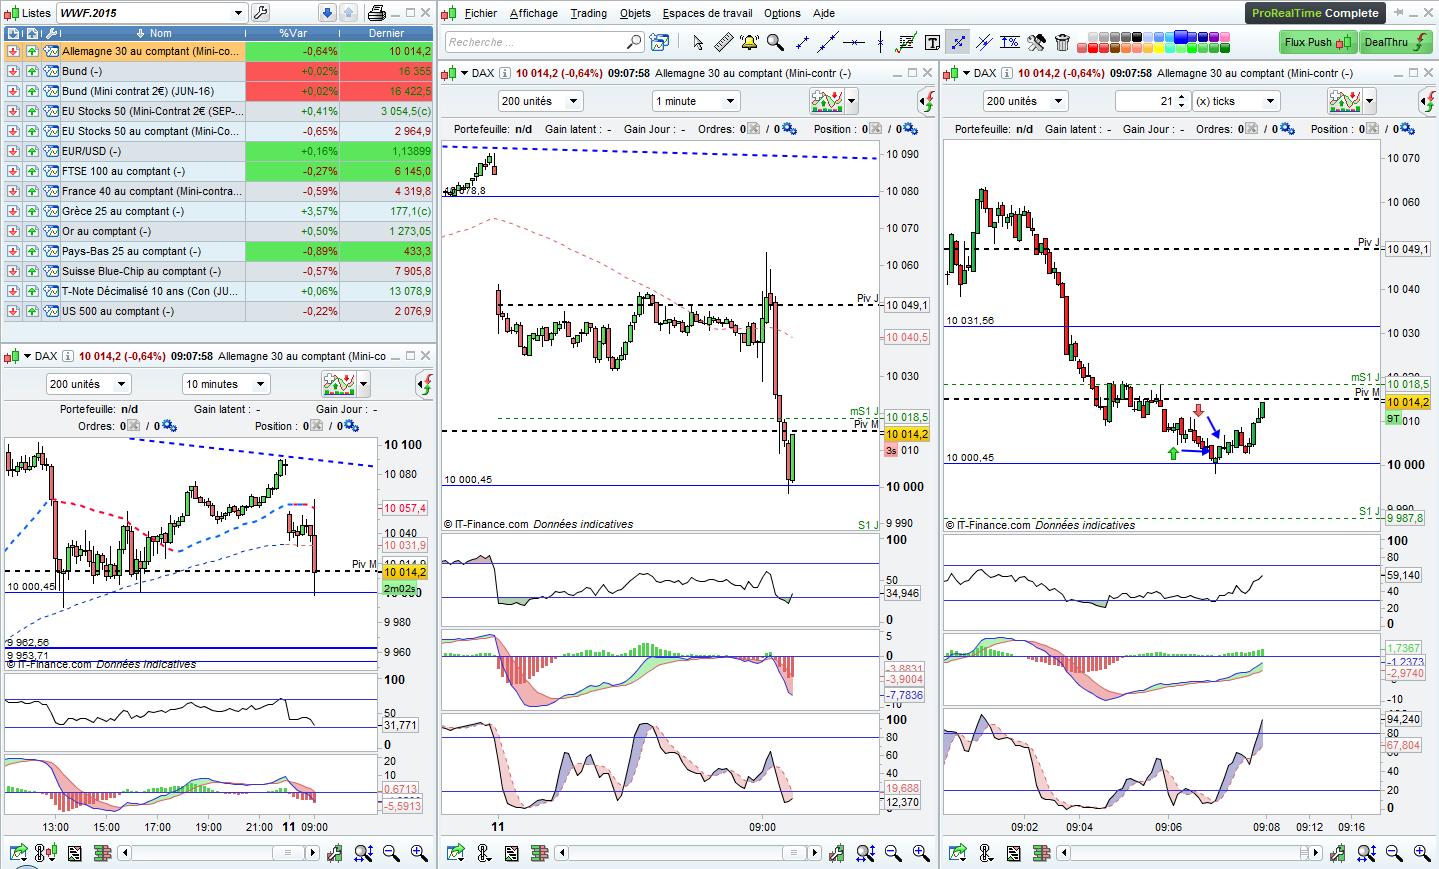The height and width of the screenshot is (869, 1439).
Task: Open the WWF.2015 list dropdown
Action: [x=238, y=13]
